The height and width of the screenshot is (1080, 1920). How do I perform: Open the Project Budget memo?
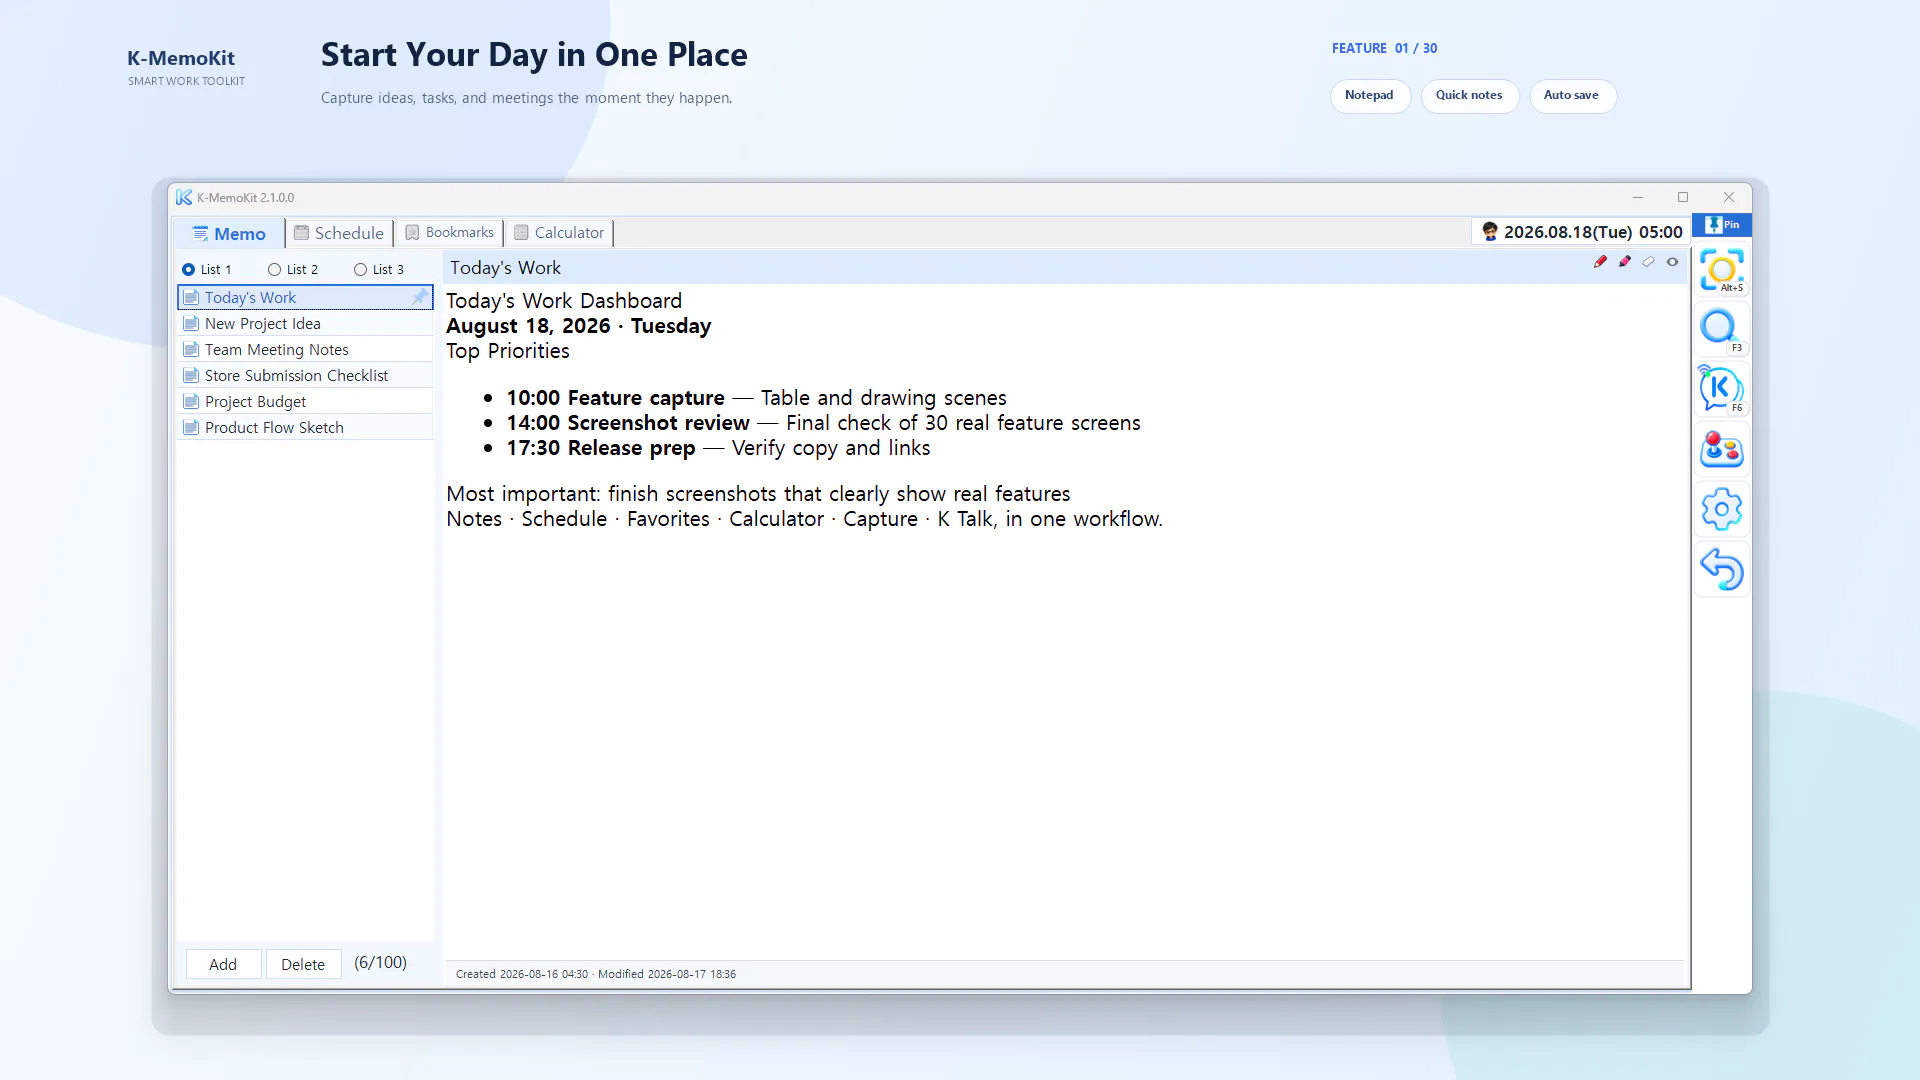(x=305, y=402)
